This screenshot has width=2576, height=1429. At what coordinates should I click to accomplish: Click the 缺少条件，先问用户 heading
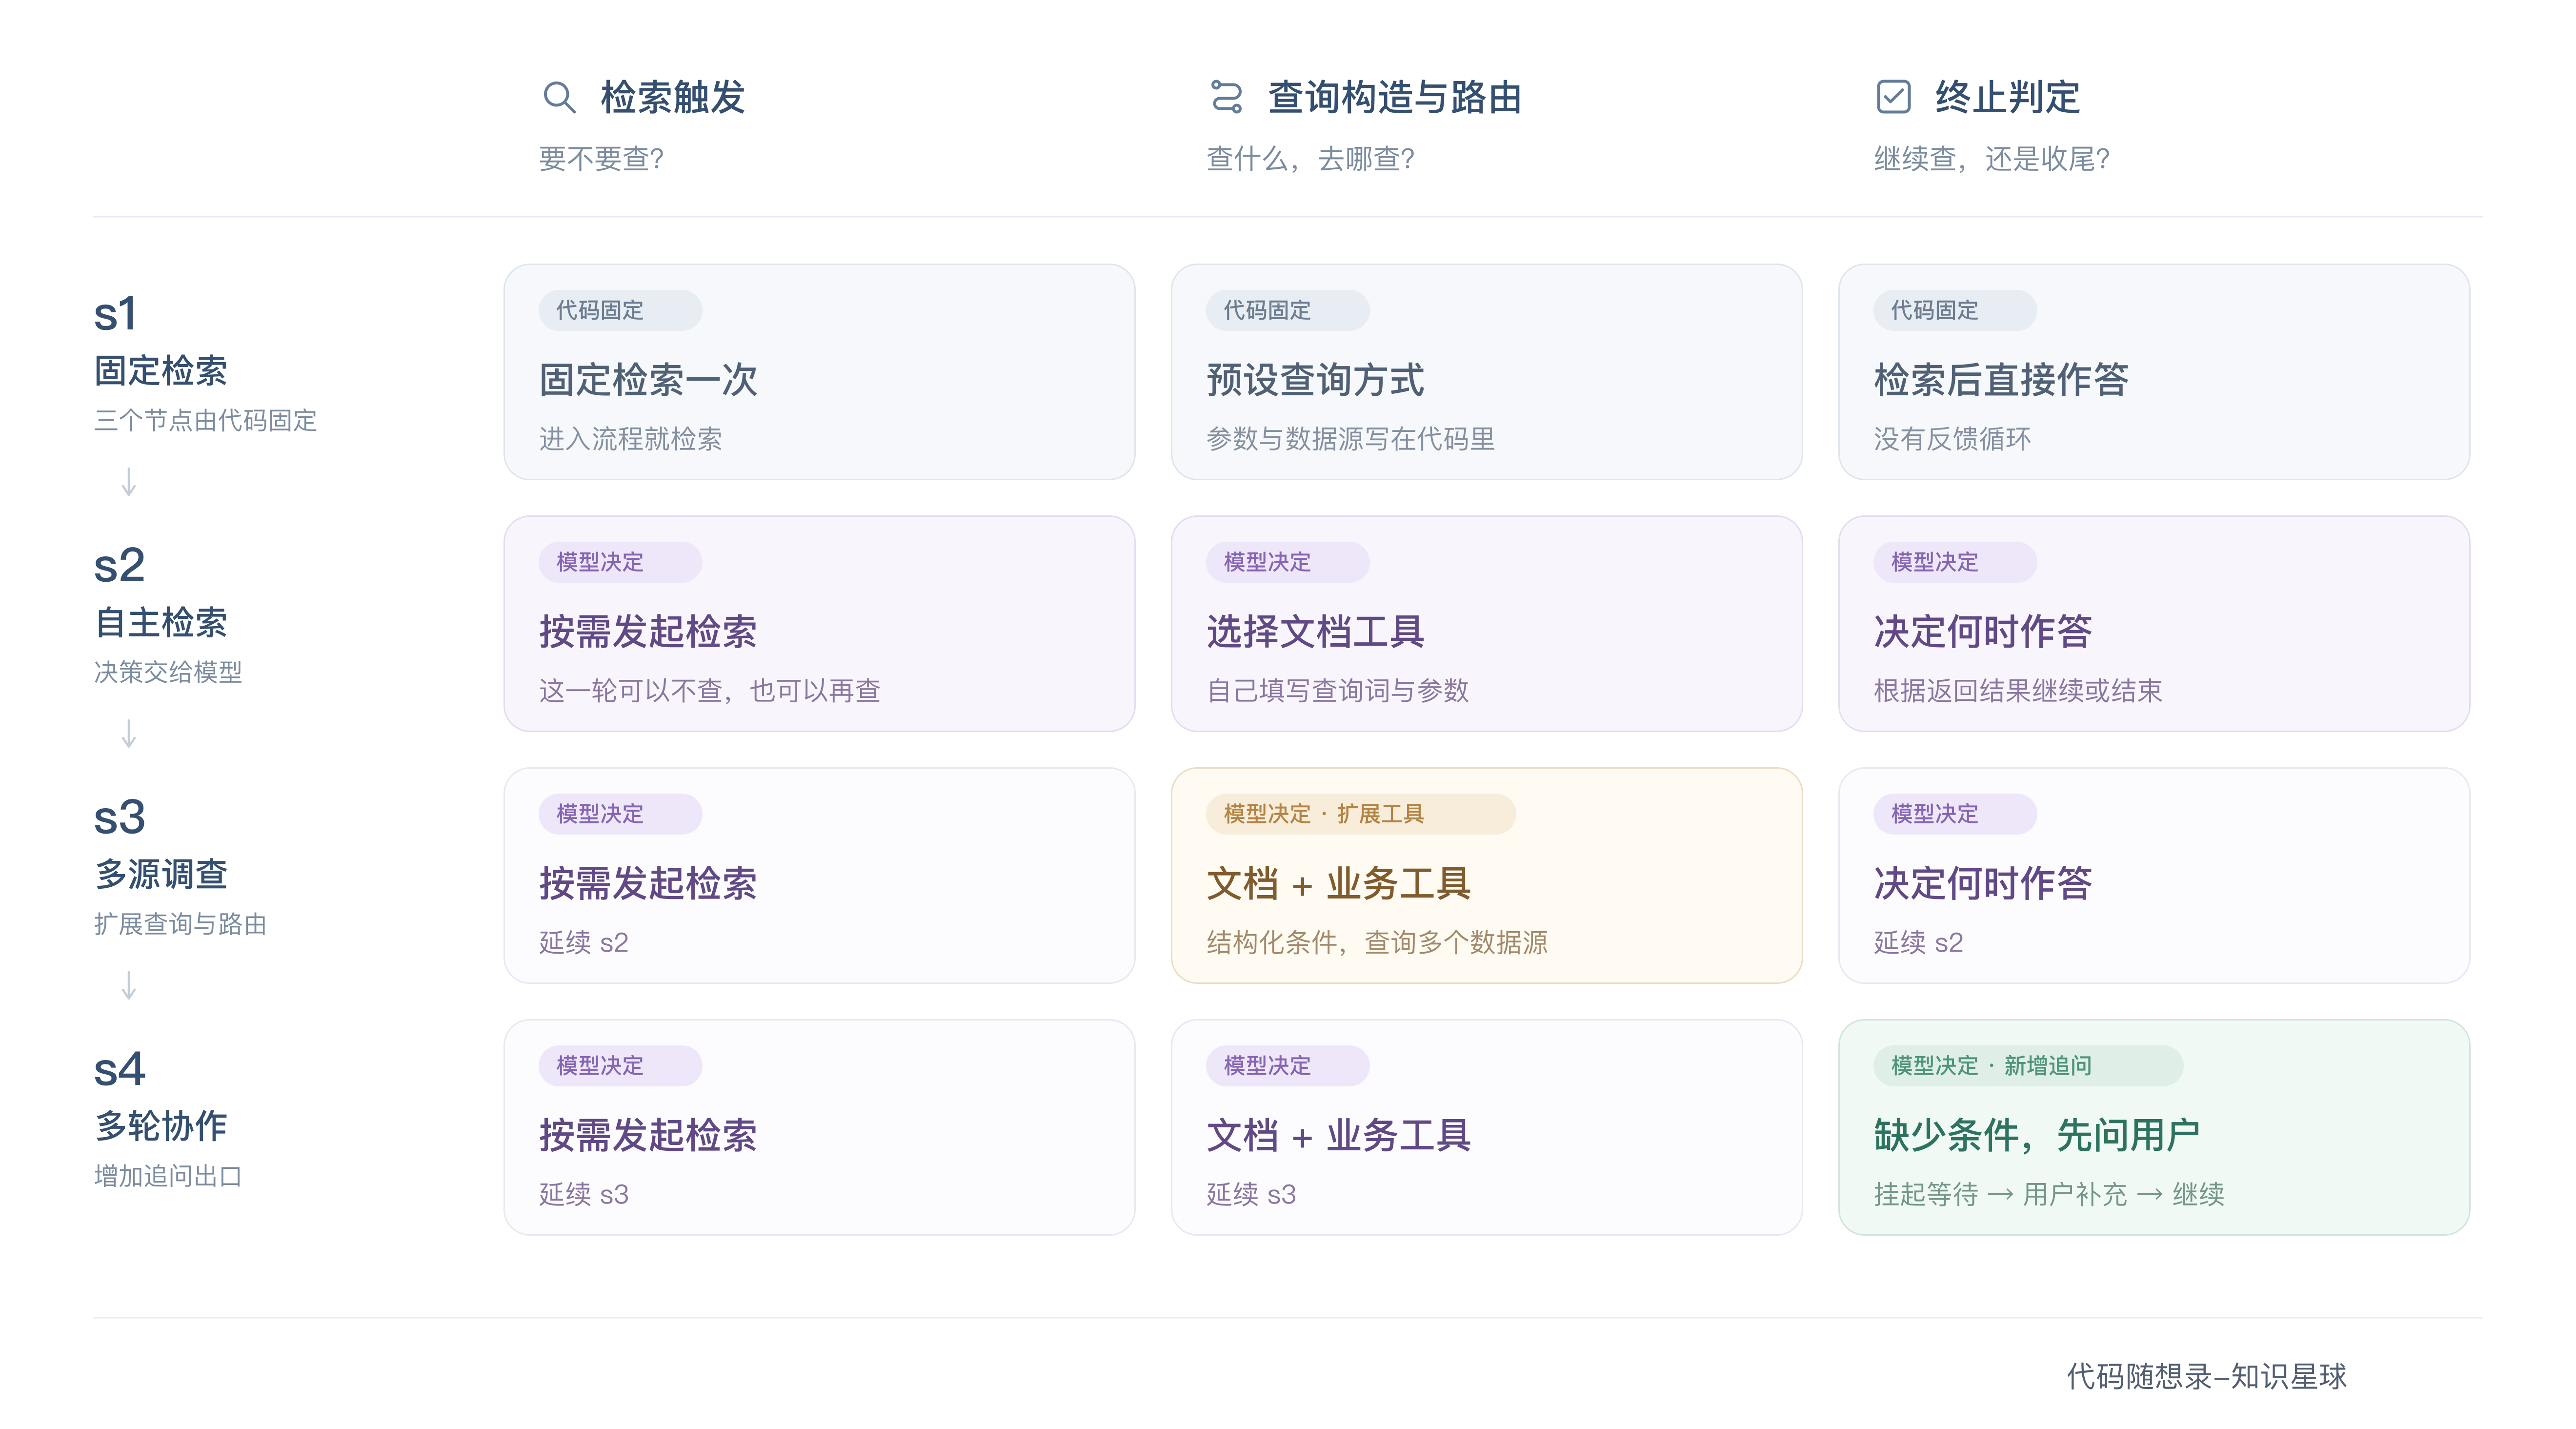coord(2037,1136)
